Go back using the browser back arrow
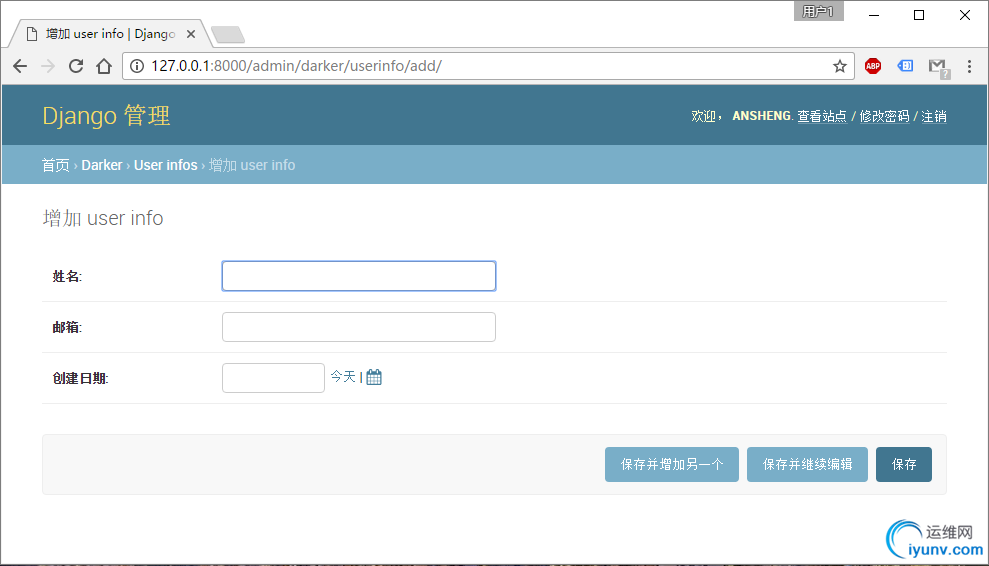989x566 pixels. [x=20, y=66]
